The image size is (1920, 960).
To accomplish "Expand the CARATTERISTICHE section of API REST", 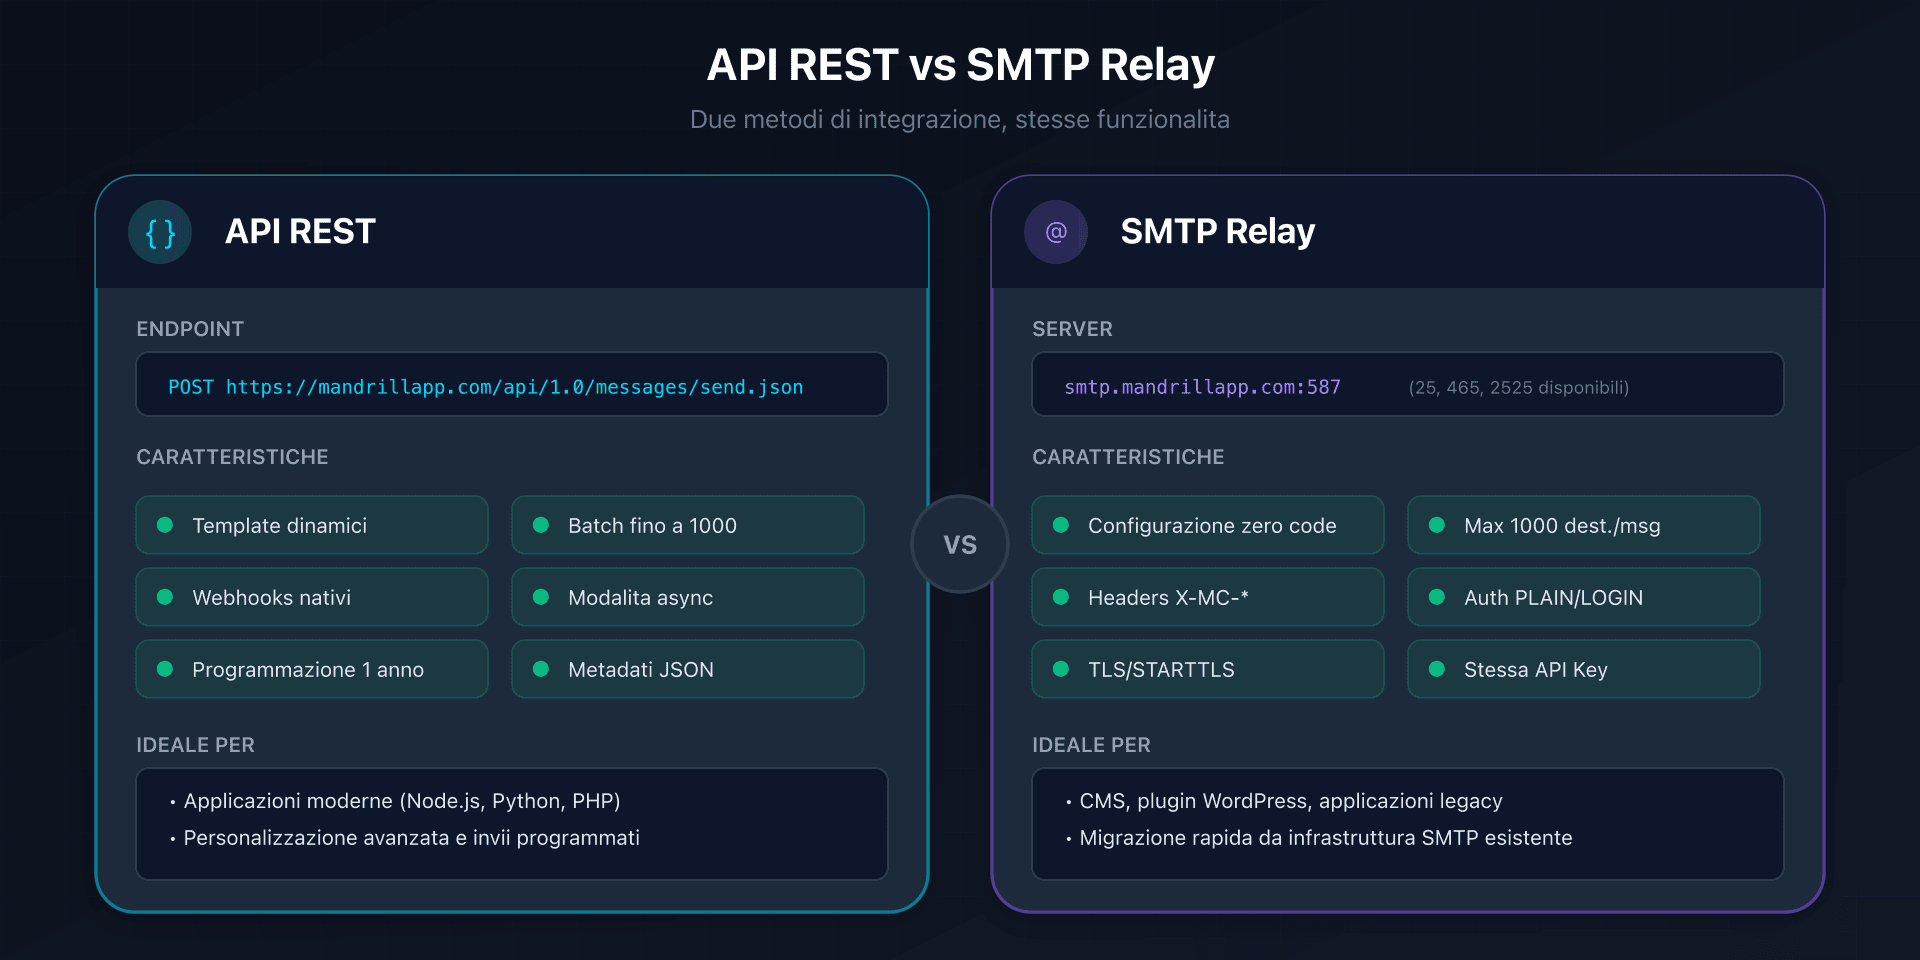I will 232,456.
